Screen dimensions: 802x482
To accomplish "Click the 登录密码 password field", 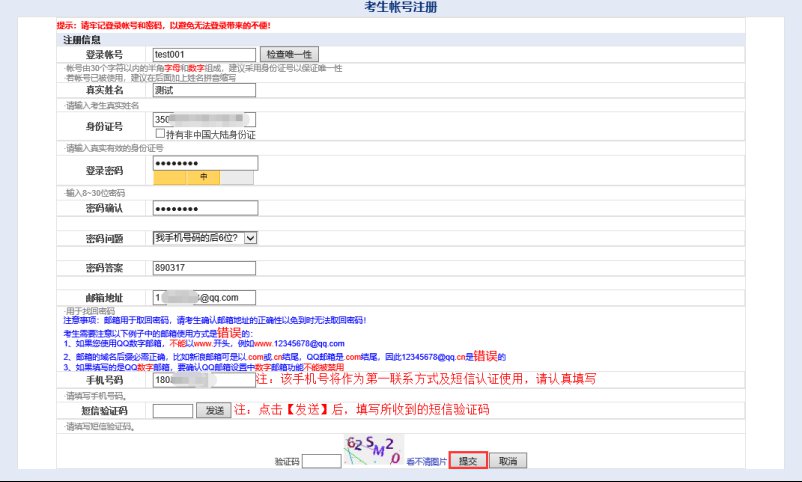I will pyautogui.click(x=204, y=163).
